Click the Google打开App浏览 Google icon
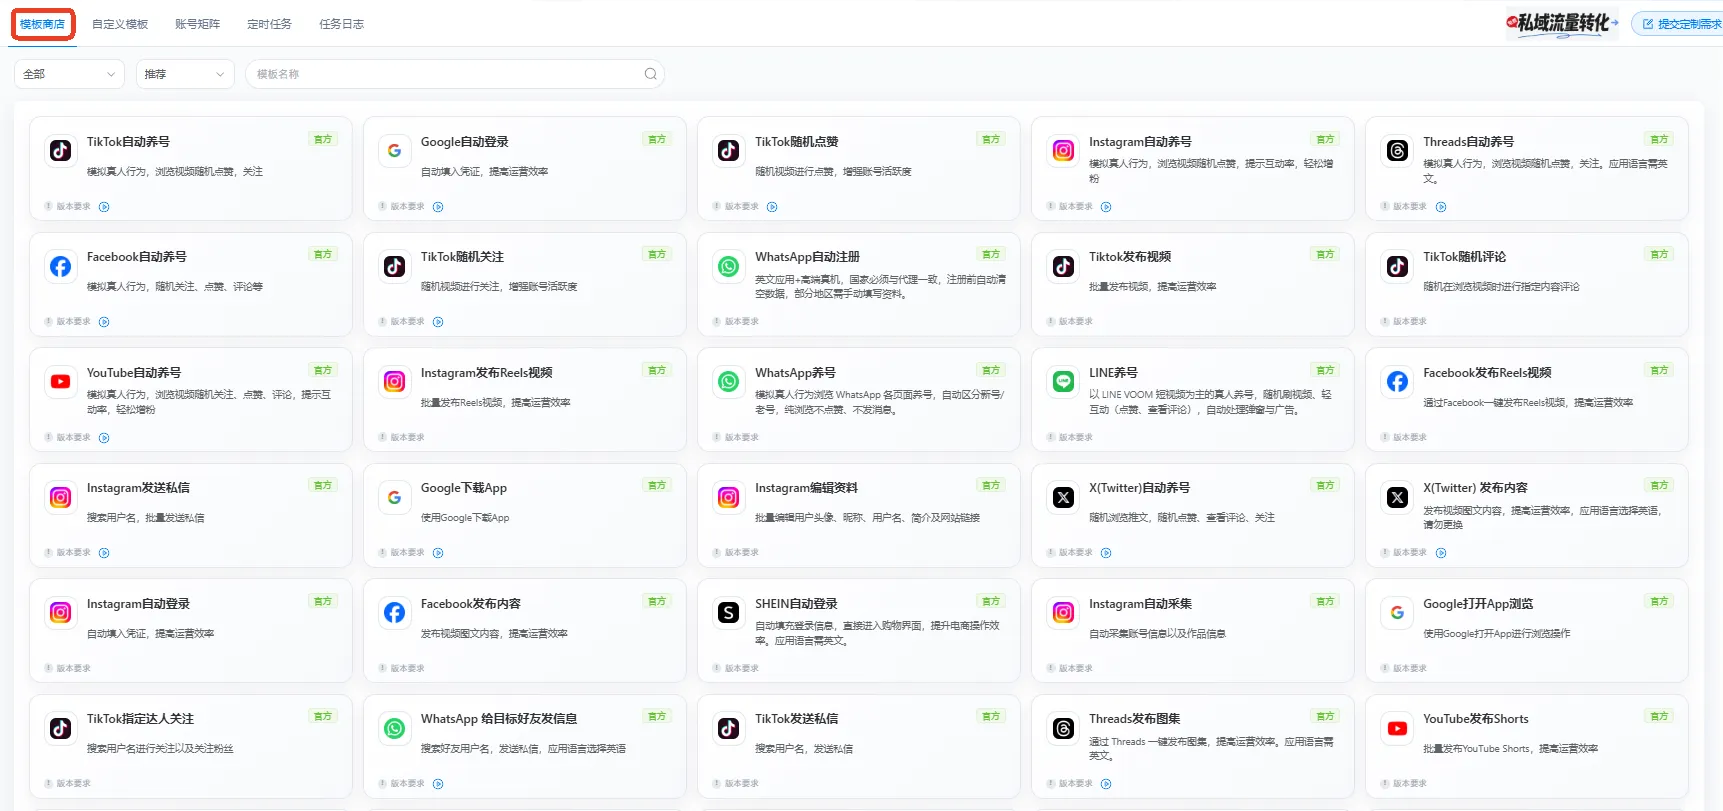 coord(1398,612)
